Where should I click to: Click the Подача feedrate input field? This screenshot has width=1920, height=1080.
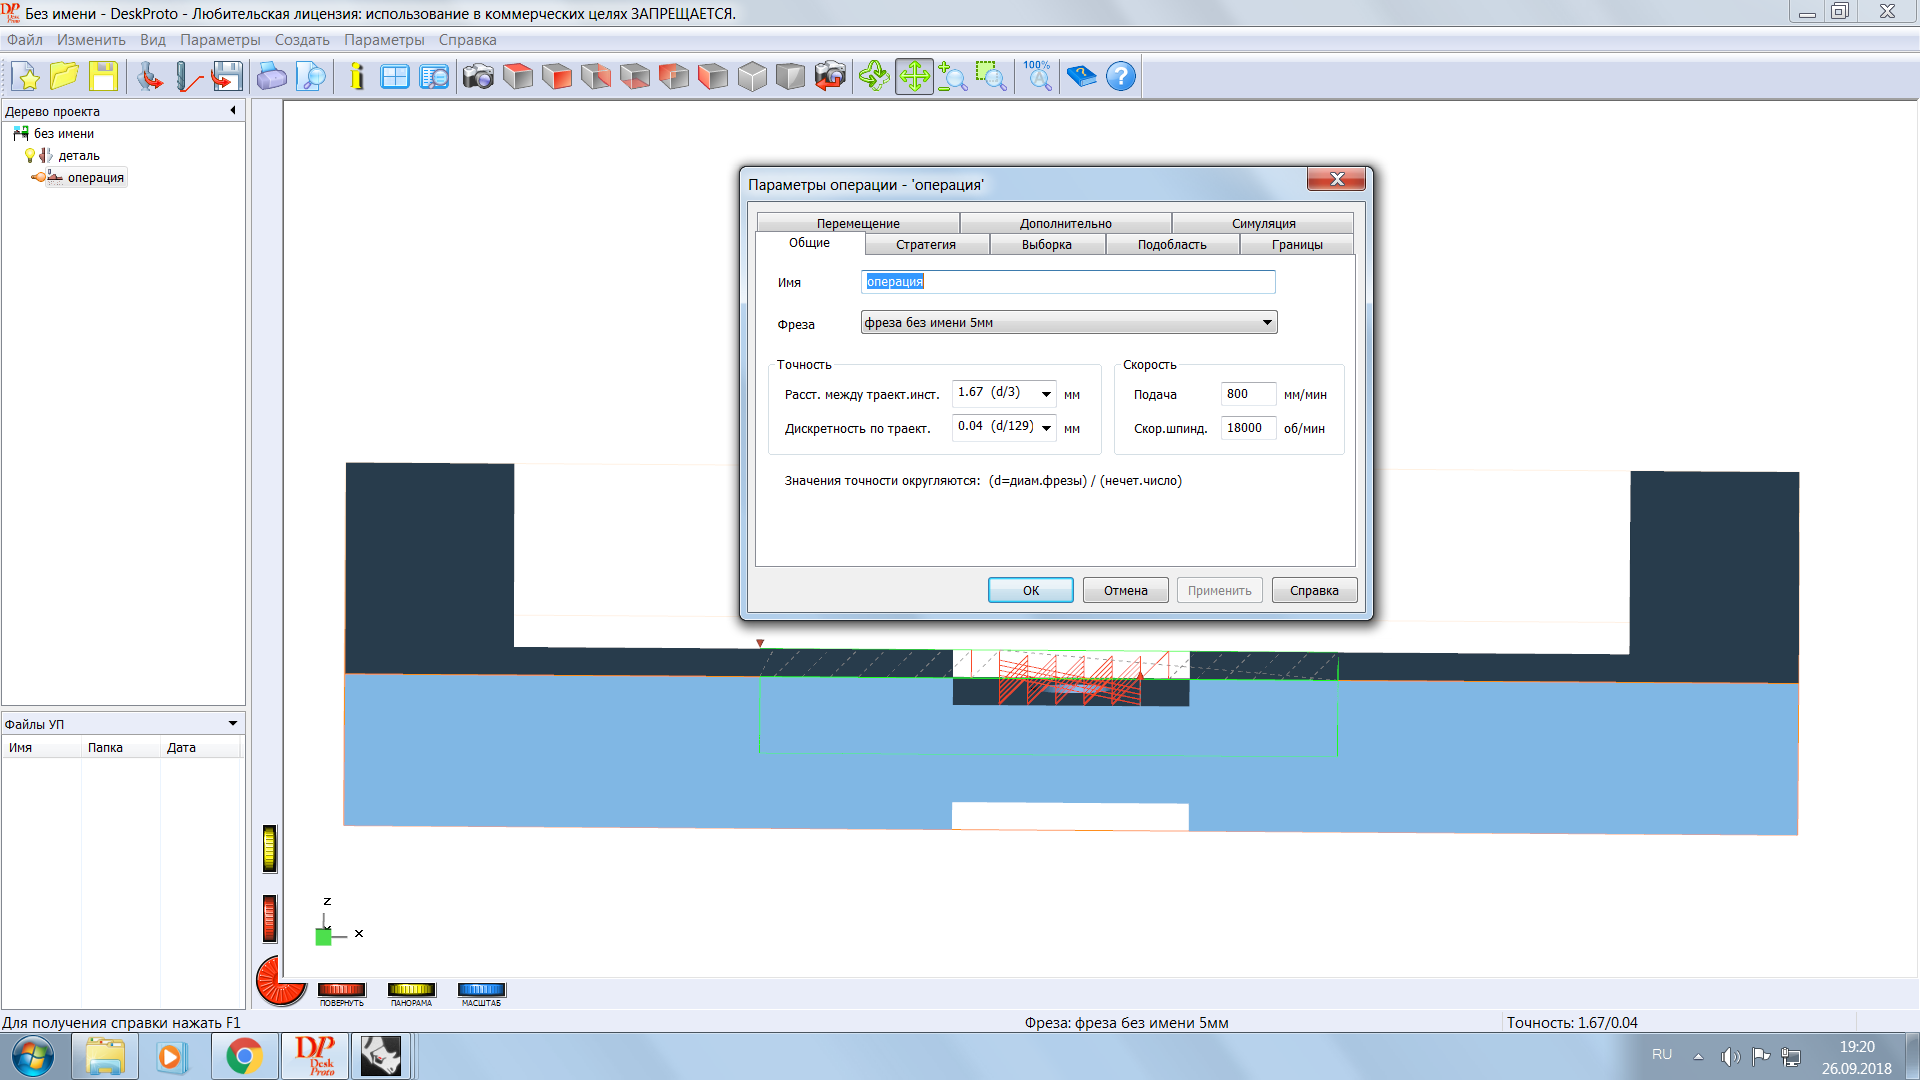click(1247, 394)
